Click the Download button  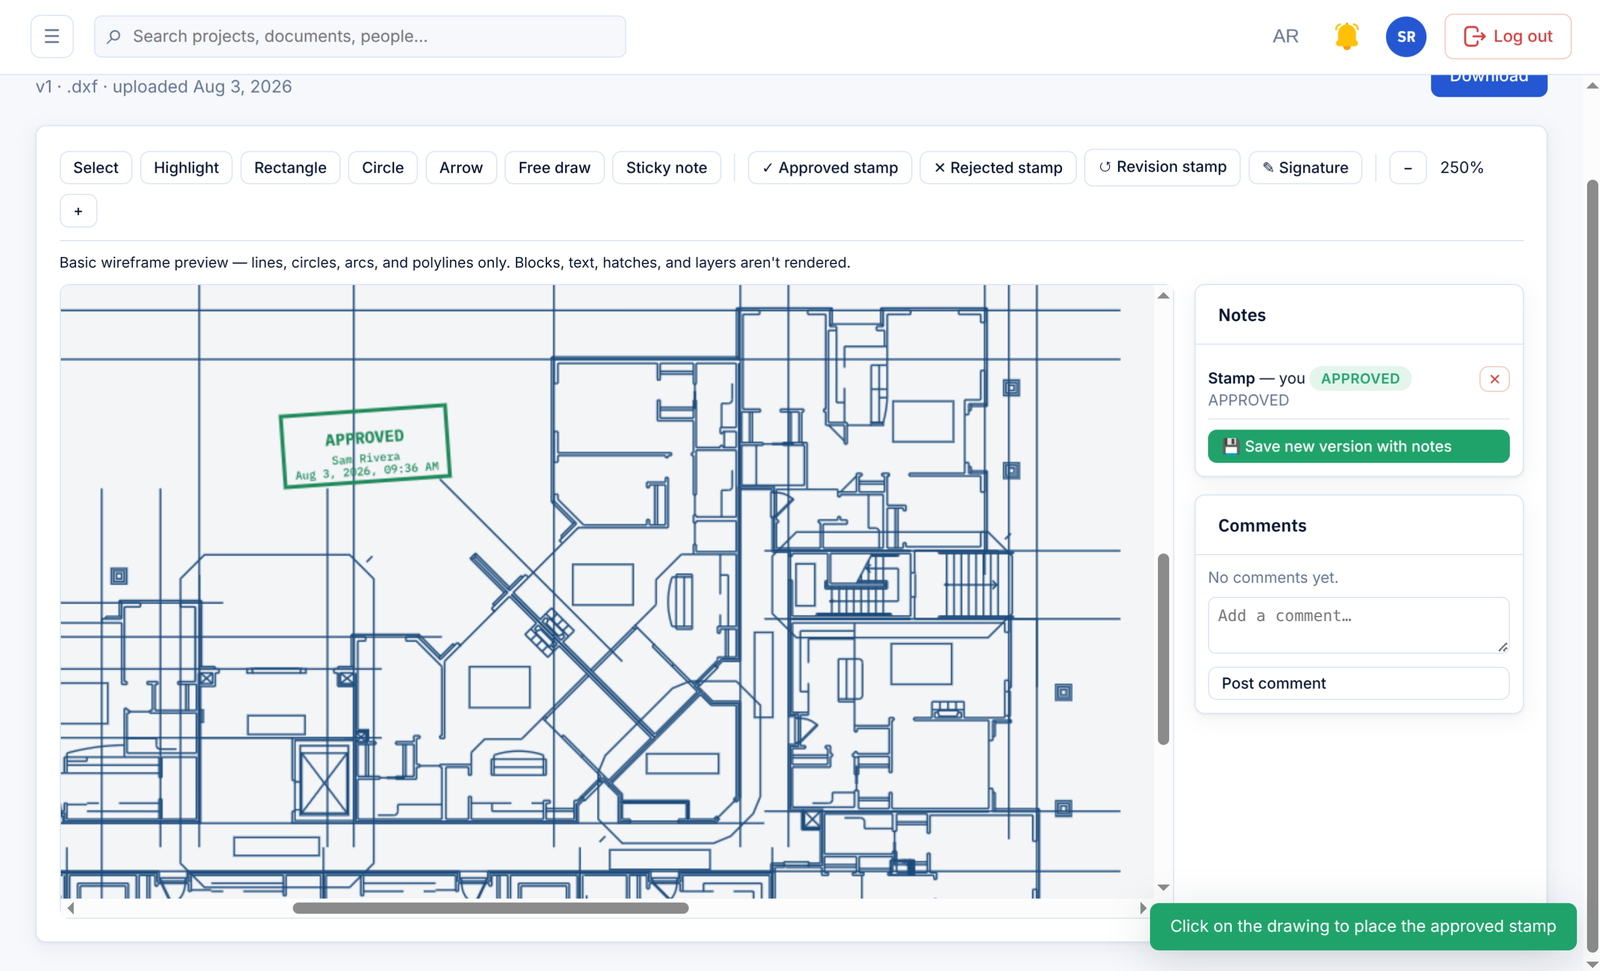point(1489,84)
